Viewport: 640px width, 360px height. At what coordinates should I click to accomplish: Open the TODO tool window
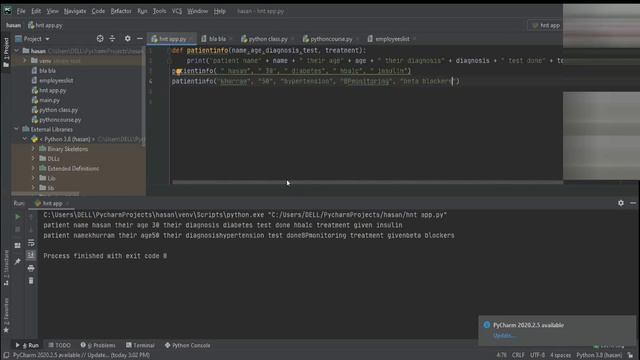[x=60, y=345]
